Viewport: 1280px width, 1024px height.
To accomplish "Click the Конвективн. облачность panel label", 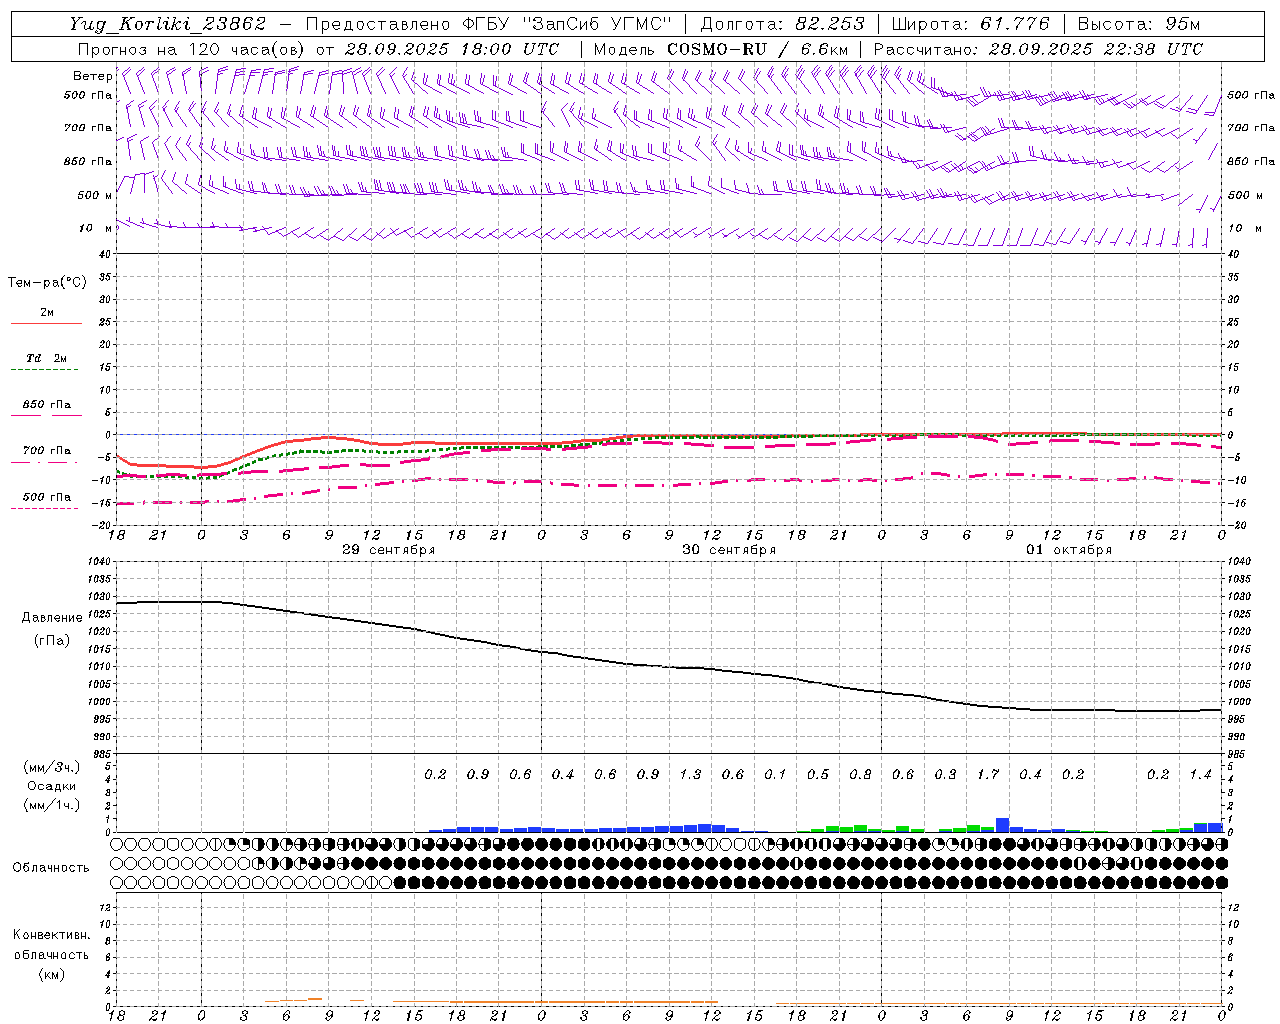I will point(51,954).
